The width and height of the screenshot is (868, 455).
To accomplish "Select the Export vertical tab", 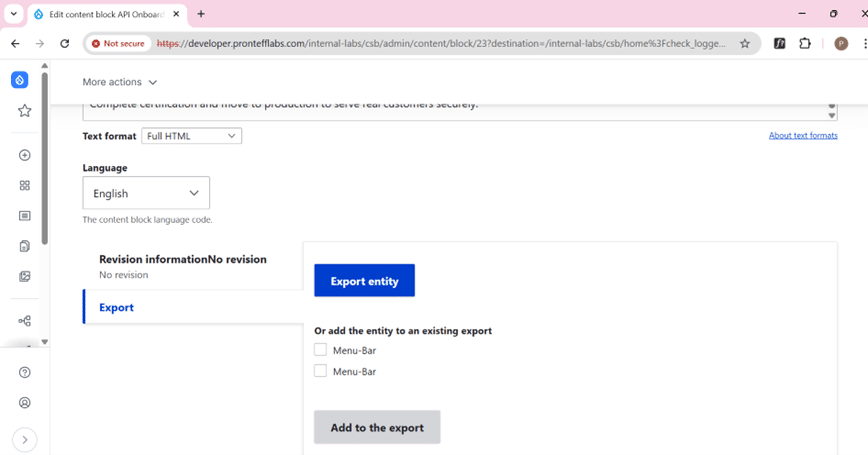I will [116, 308].
